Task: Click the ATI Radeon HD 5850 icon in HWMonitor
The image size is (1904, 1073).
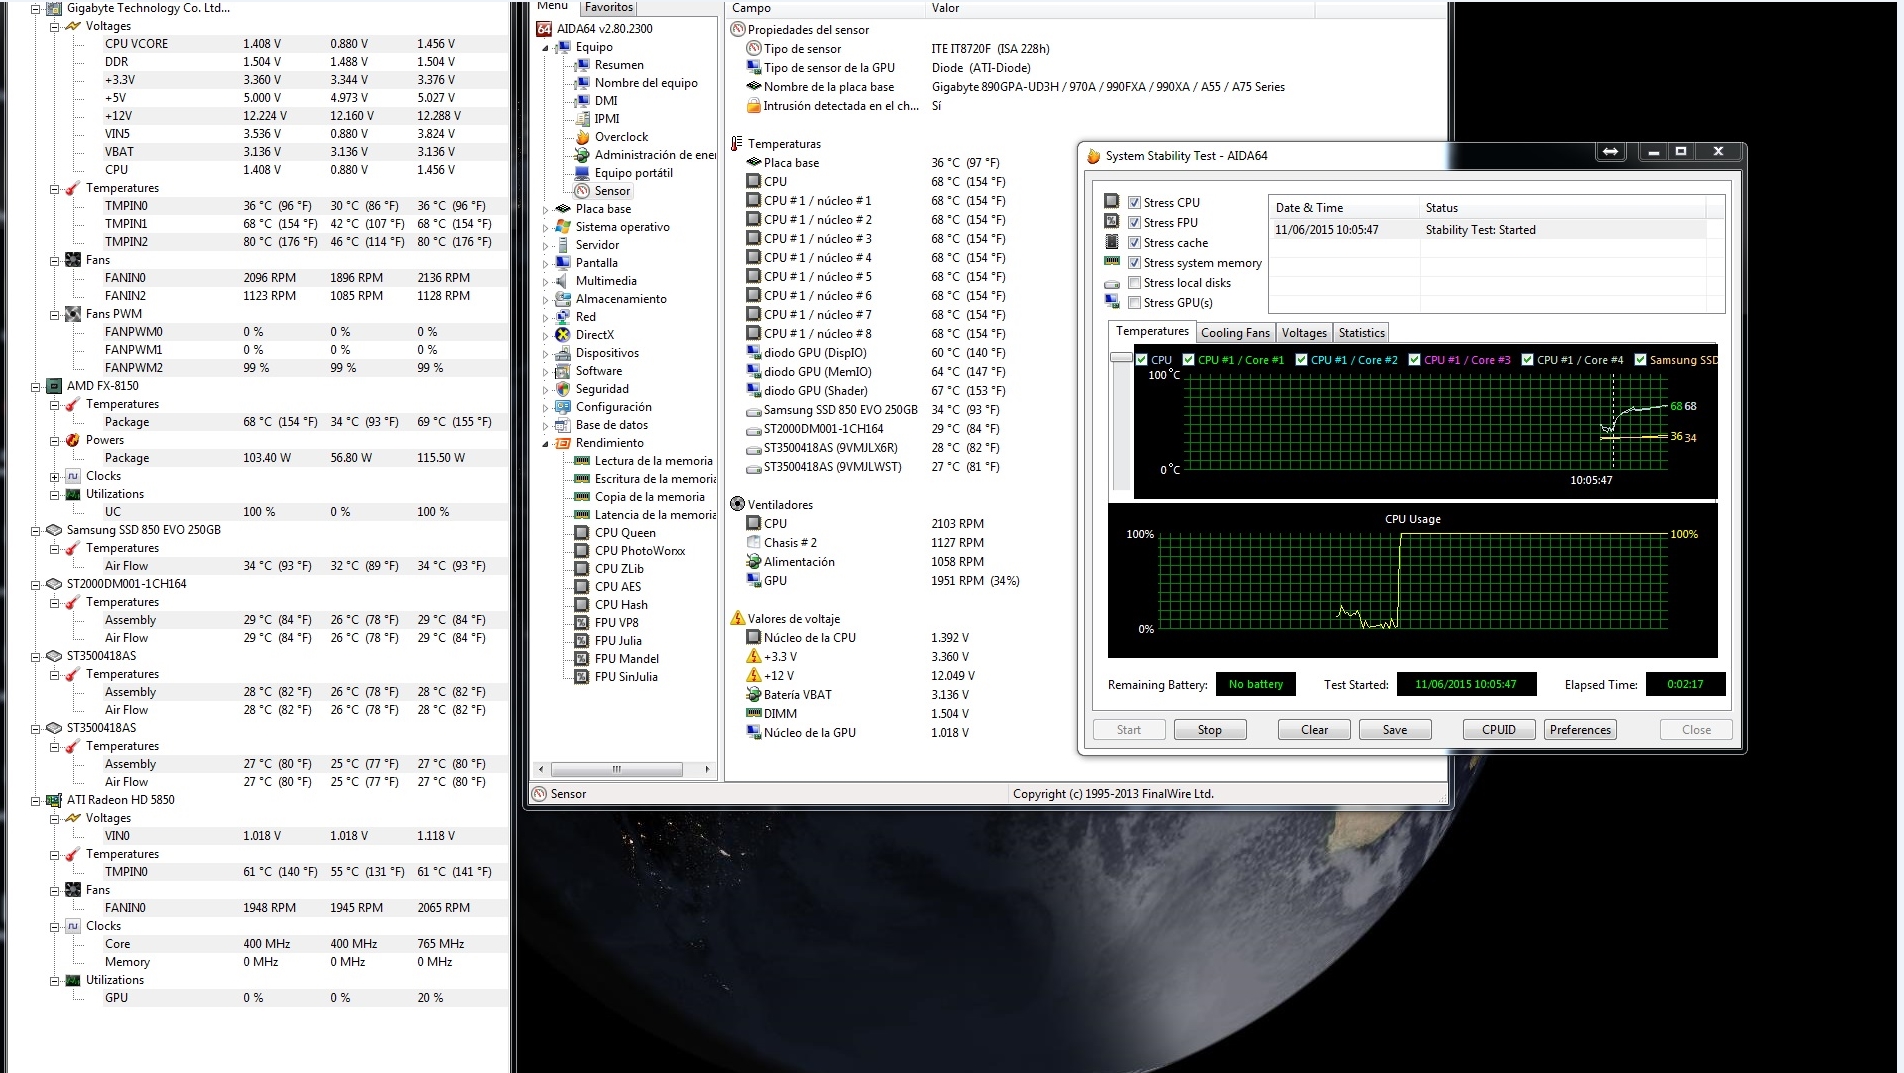Action: pos(54,800)
